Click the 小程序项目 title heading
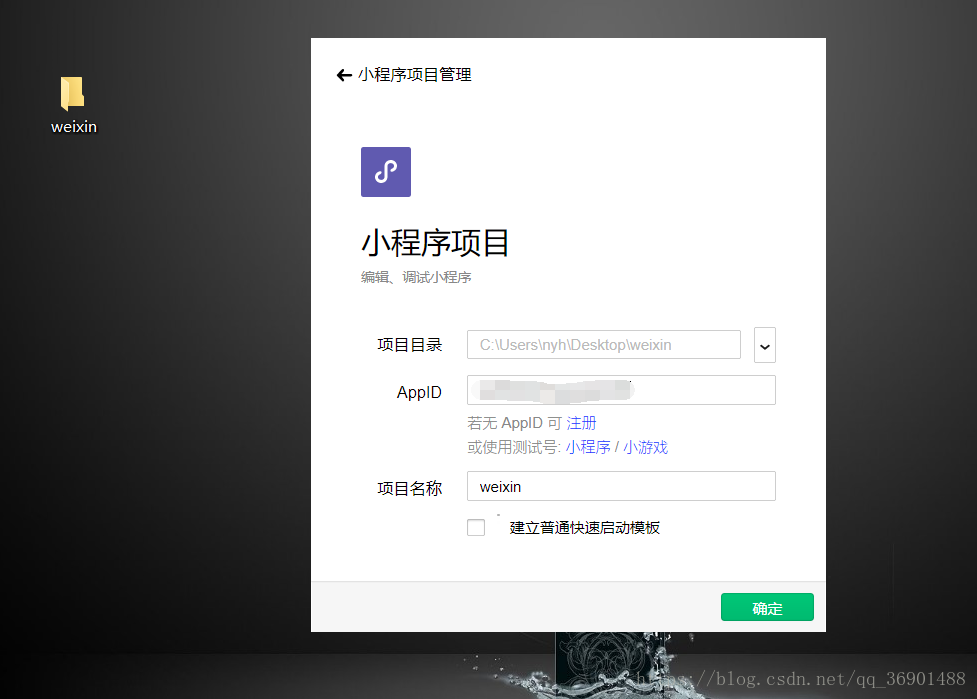Viewport: 977px width, 699px height. [435, 243]
